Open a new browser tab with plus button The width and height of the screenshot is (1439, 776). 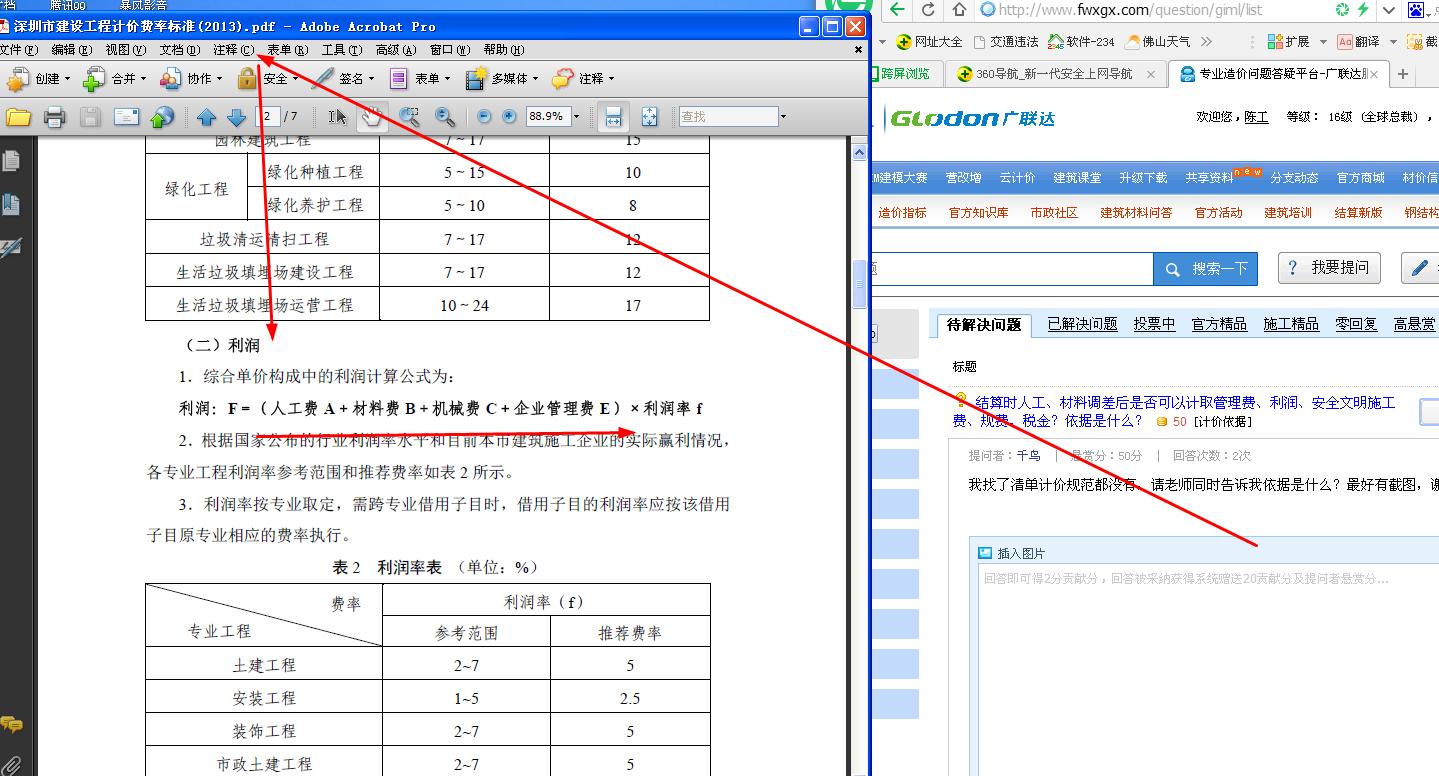click(1402, 74)
